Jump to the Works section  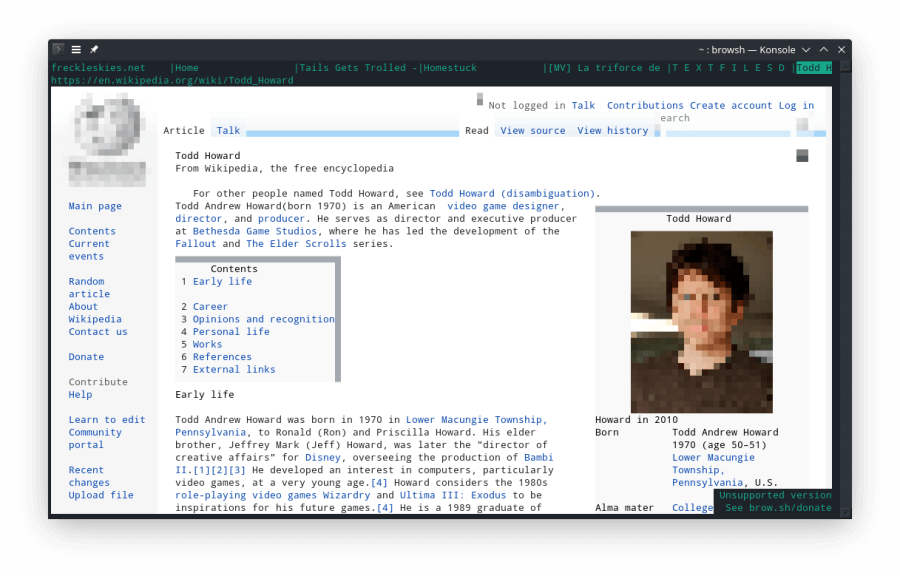207,344
